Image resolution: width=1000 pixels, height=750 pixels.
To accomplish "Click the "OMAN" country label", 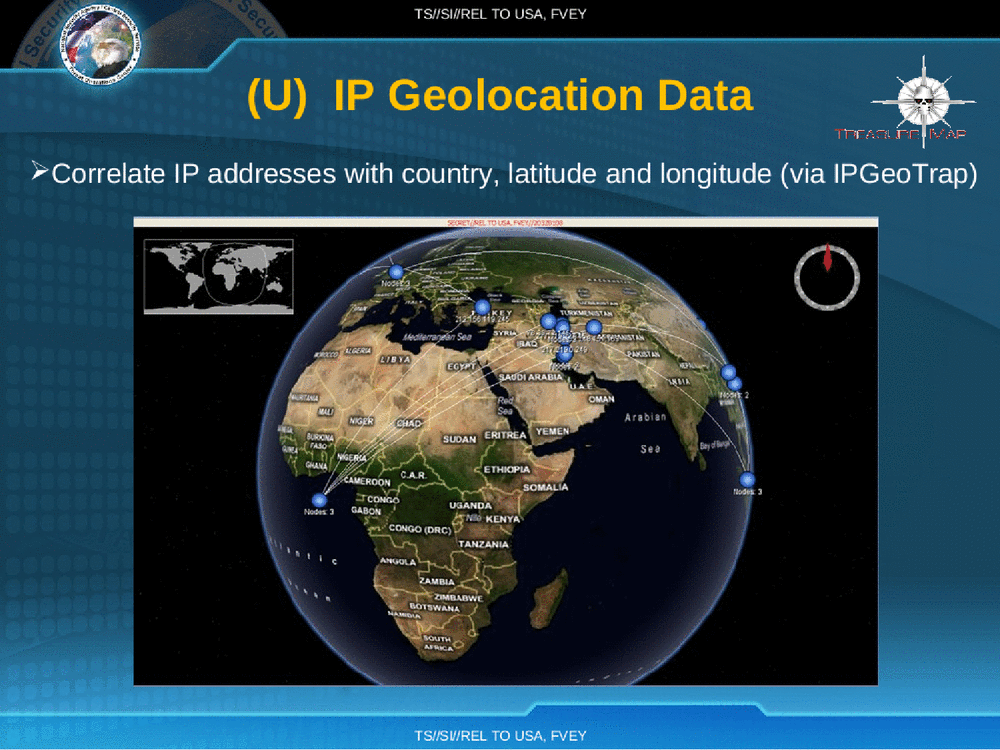I will coord(601,399).
